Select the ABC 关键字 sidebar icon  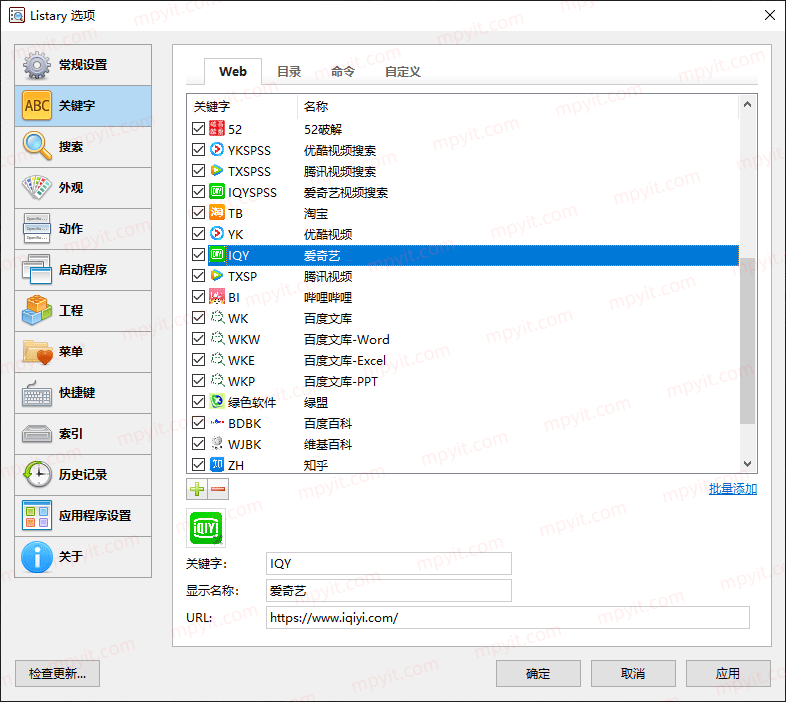(37, 106)
